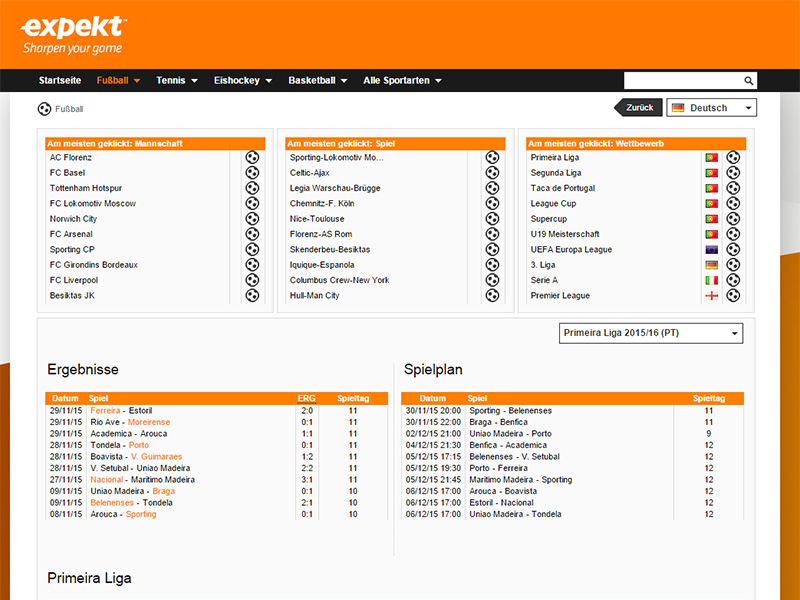This screenshot has width=800, height=600.
Task: Click soccer ball icon next to AC Florenz
Action: (252, 157)
